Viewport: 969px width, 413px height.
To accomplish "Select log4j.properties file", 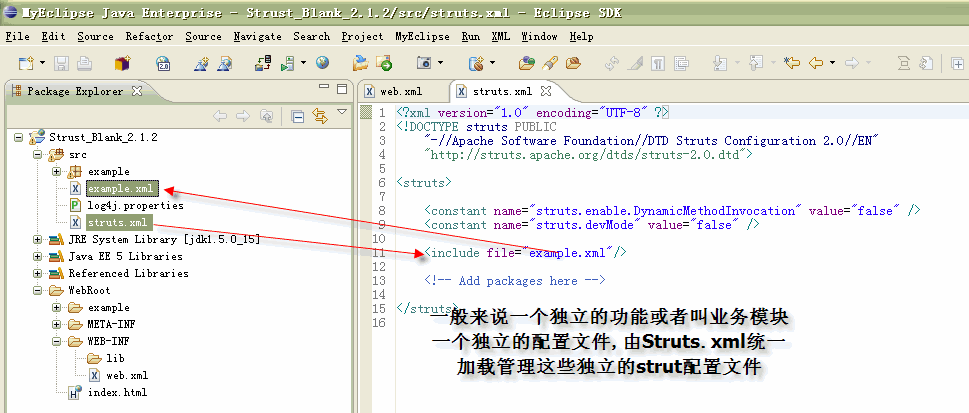I will coord(135,205).
